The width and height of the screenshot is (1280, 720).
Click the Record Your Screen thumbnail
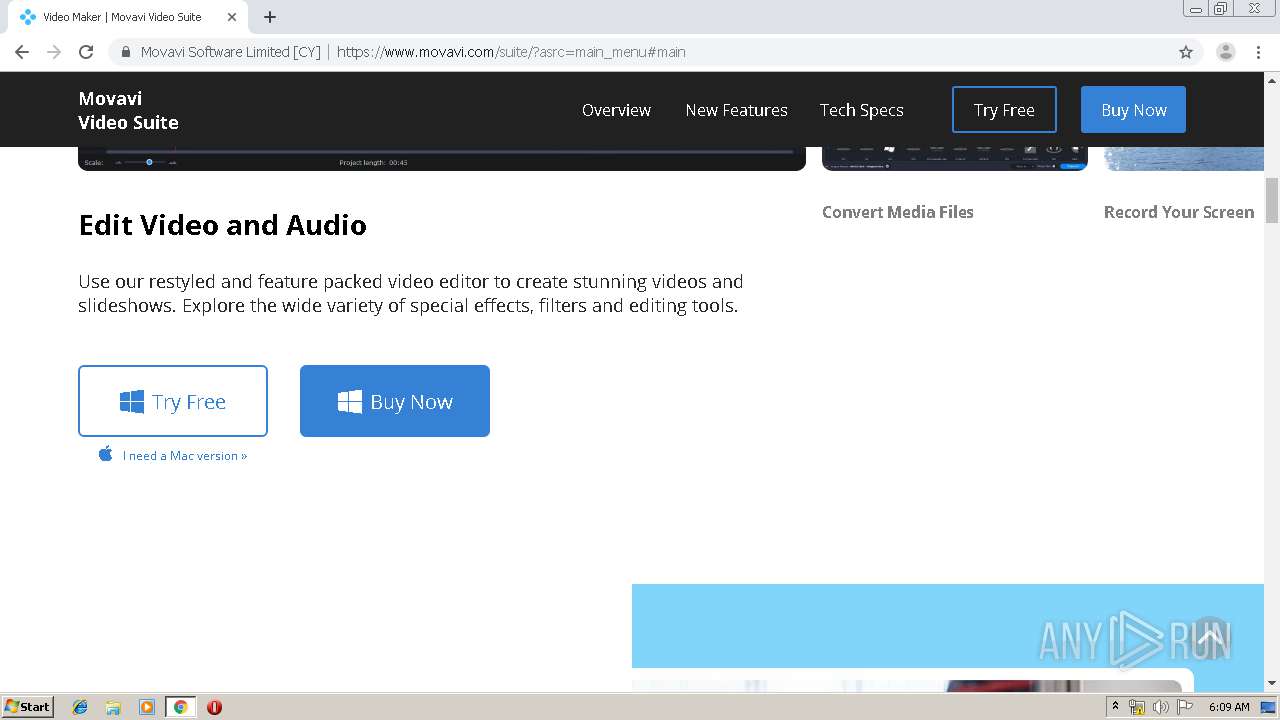point(1184,158)
